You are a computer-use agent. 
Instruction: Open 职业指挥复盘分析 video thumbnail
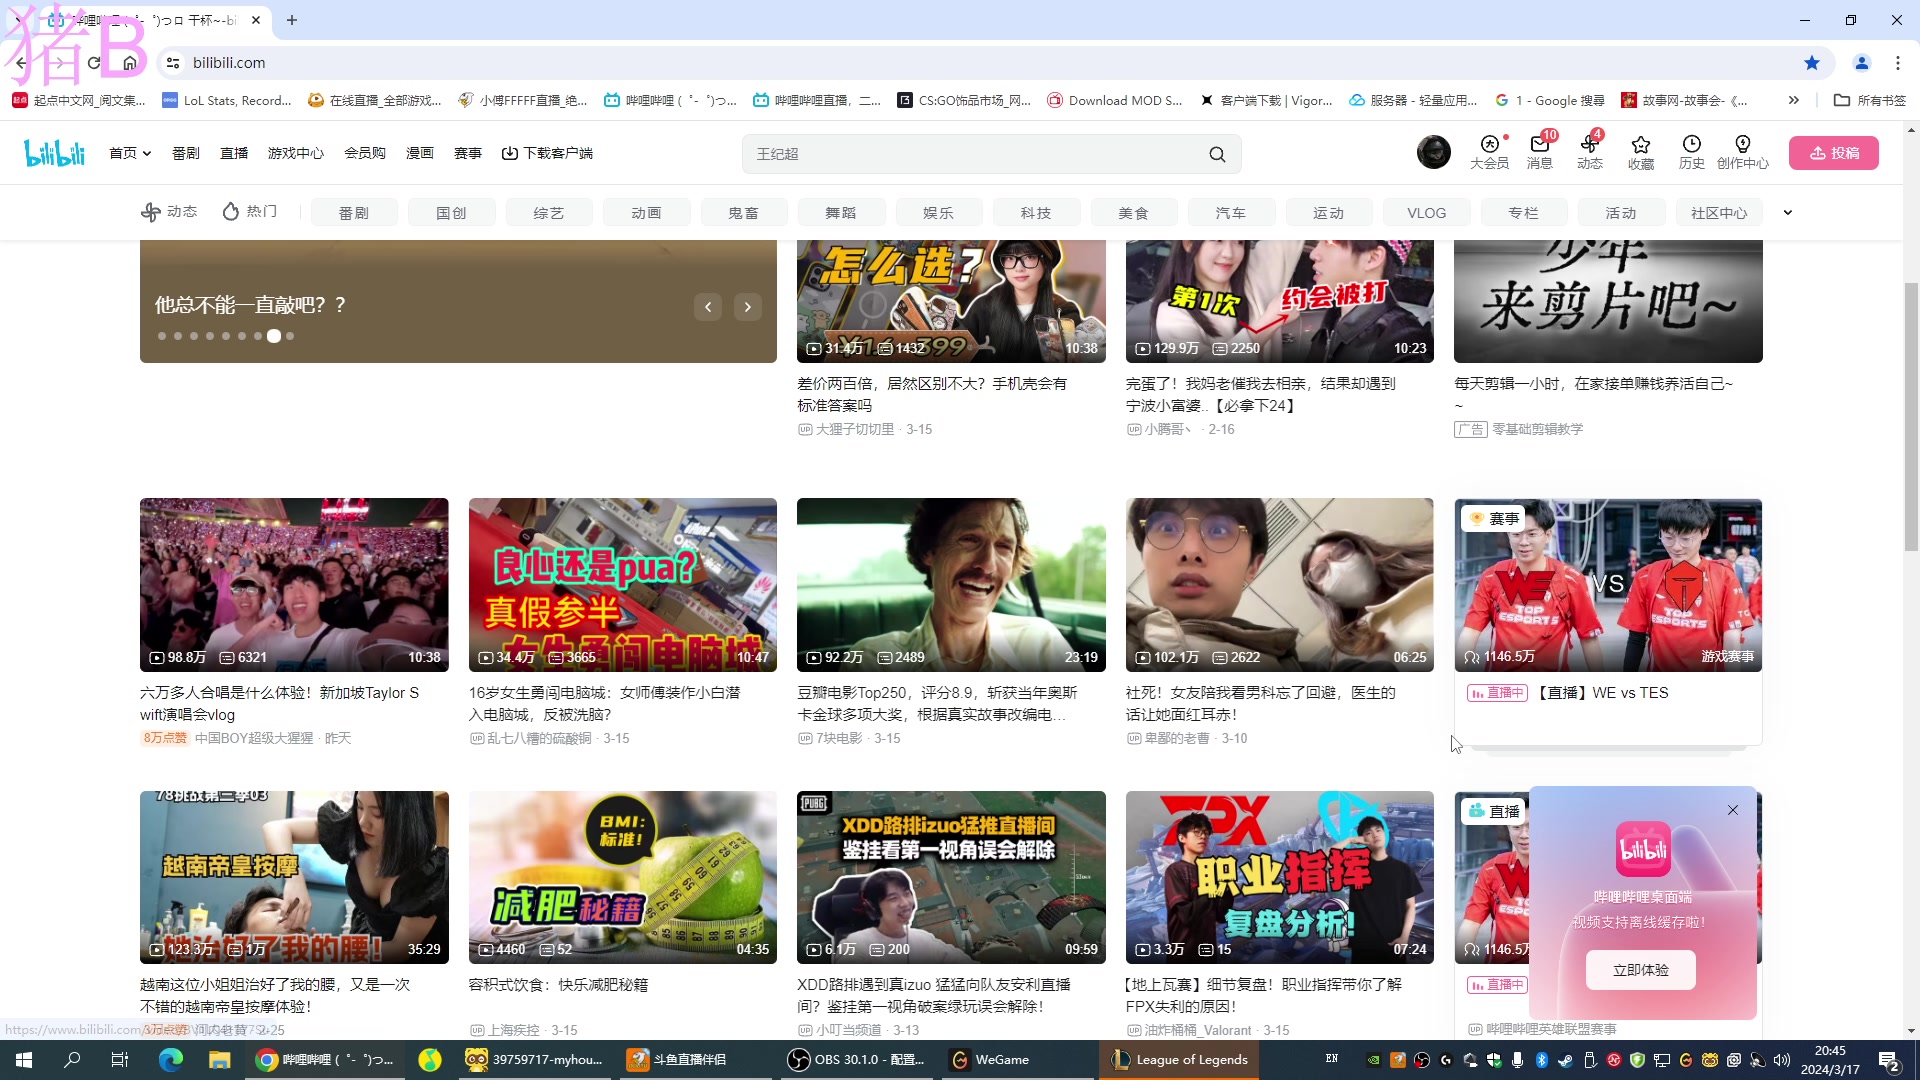point(1280,877)
